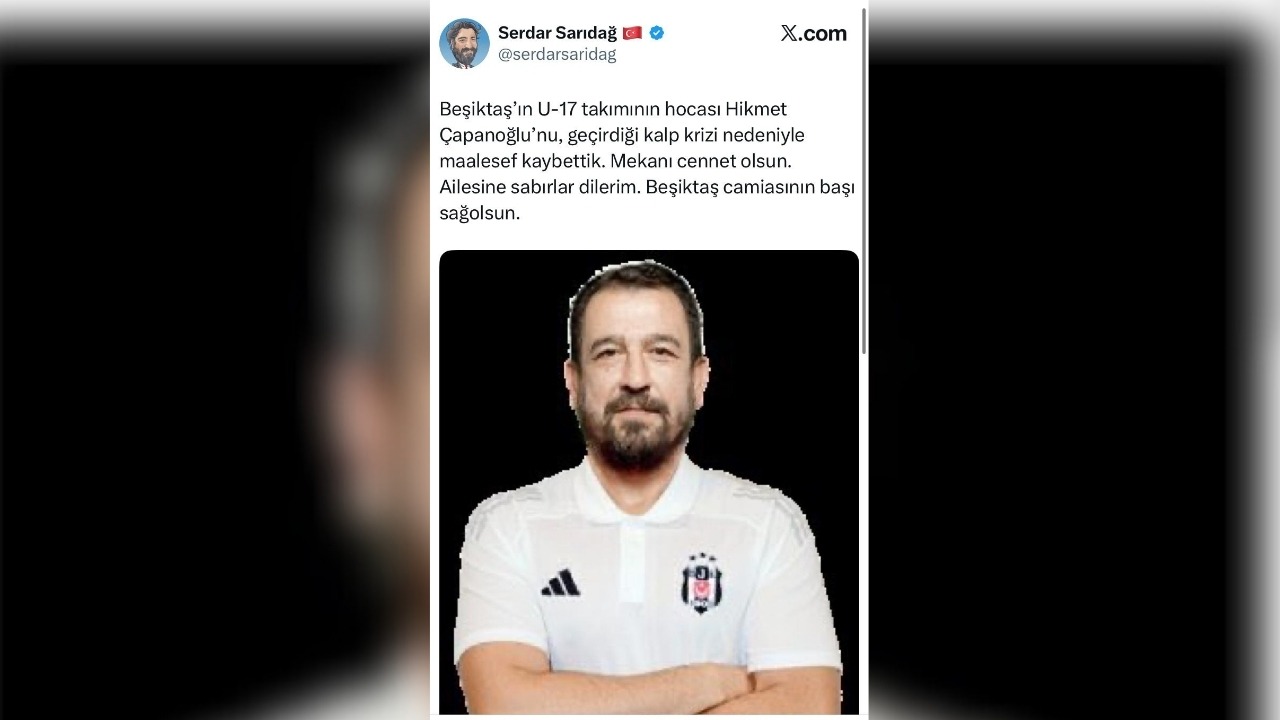Screen dimensions: 1280x720
Task: Click the X.com source label
Action: coord(813,33)
